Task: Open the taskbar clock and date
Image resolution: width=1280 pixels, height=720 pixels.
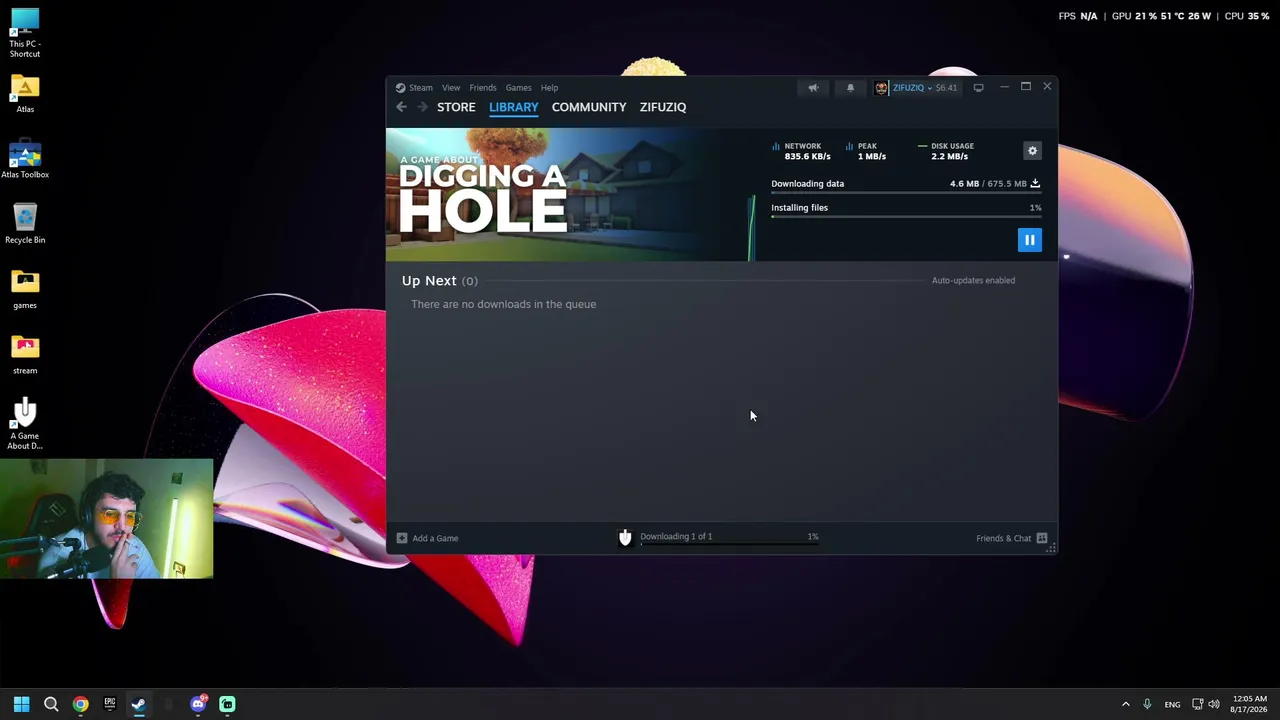Action: point(1249,704)
